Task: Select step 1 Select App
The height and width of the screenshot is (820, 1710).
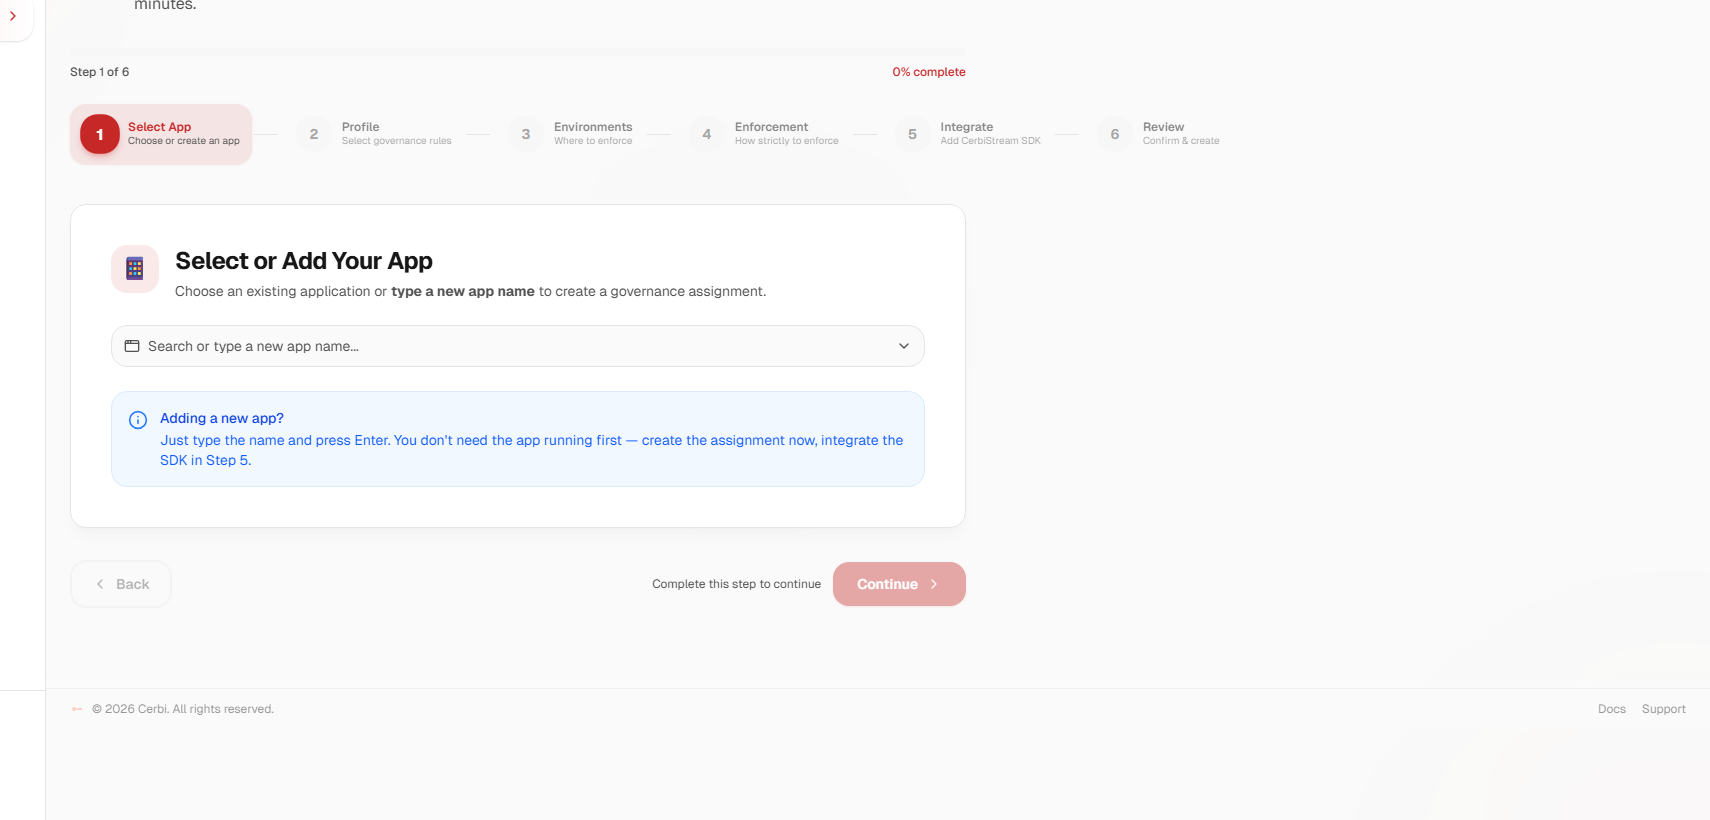Action: [x=161, y=134]
